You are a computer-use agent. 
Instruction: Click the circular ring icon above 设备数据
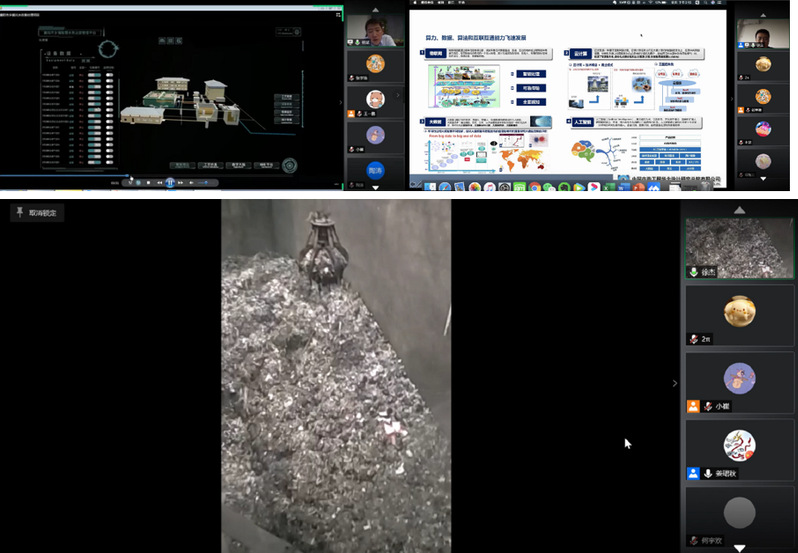[x=108, y=48]
